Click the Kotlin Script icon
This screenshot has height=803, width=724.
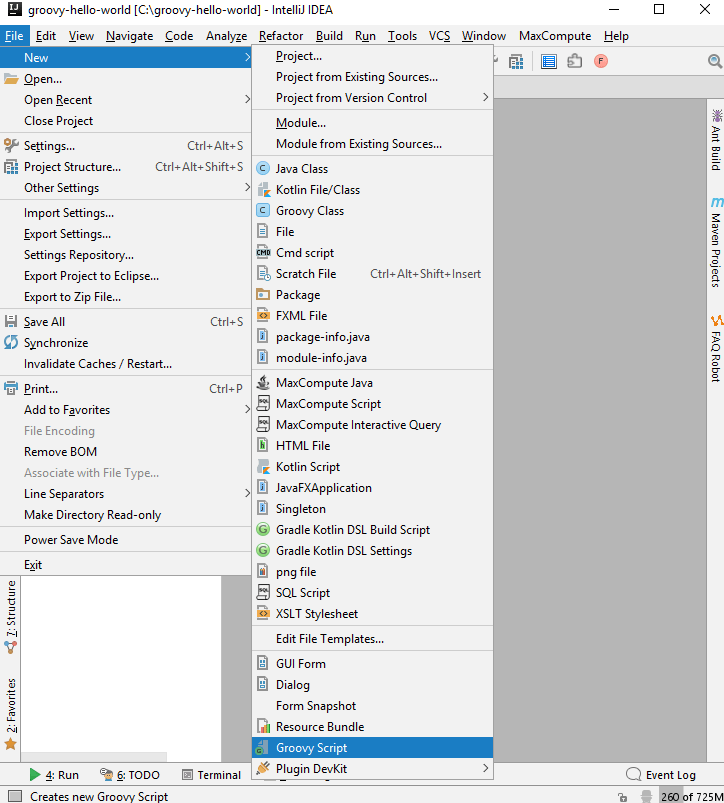[263, 467]
